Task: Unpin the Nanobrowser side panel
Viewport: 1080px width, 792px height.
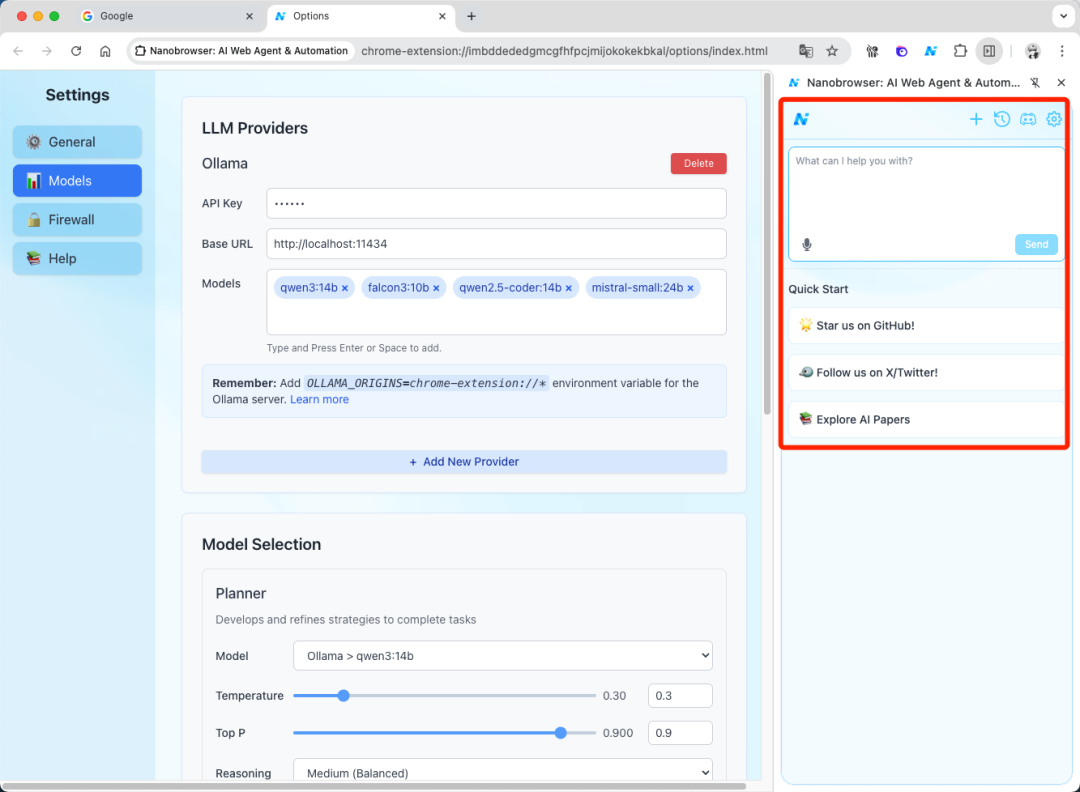Action: point(1035,83)
